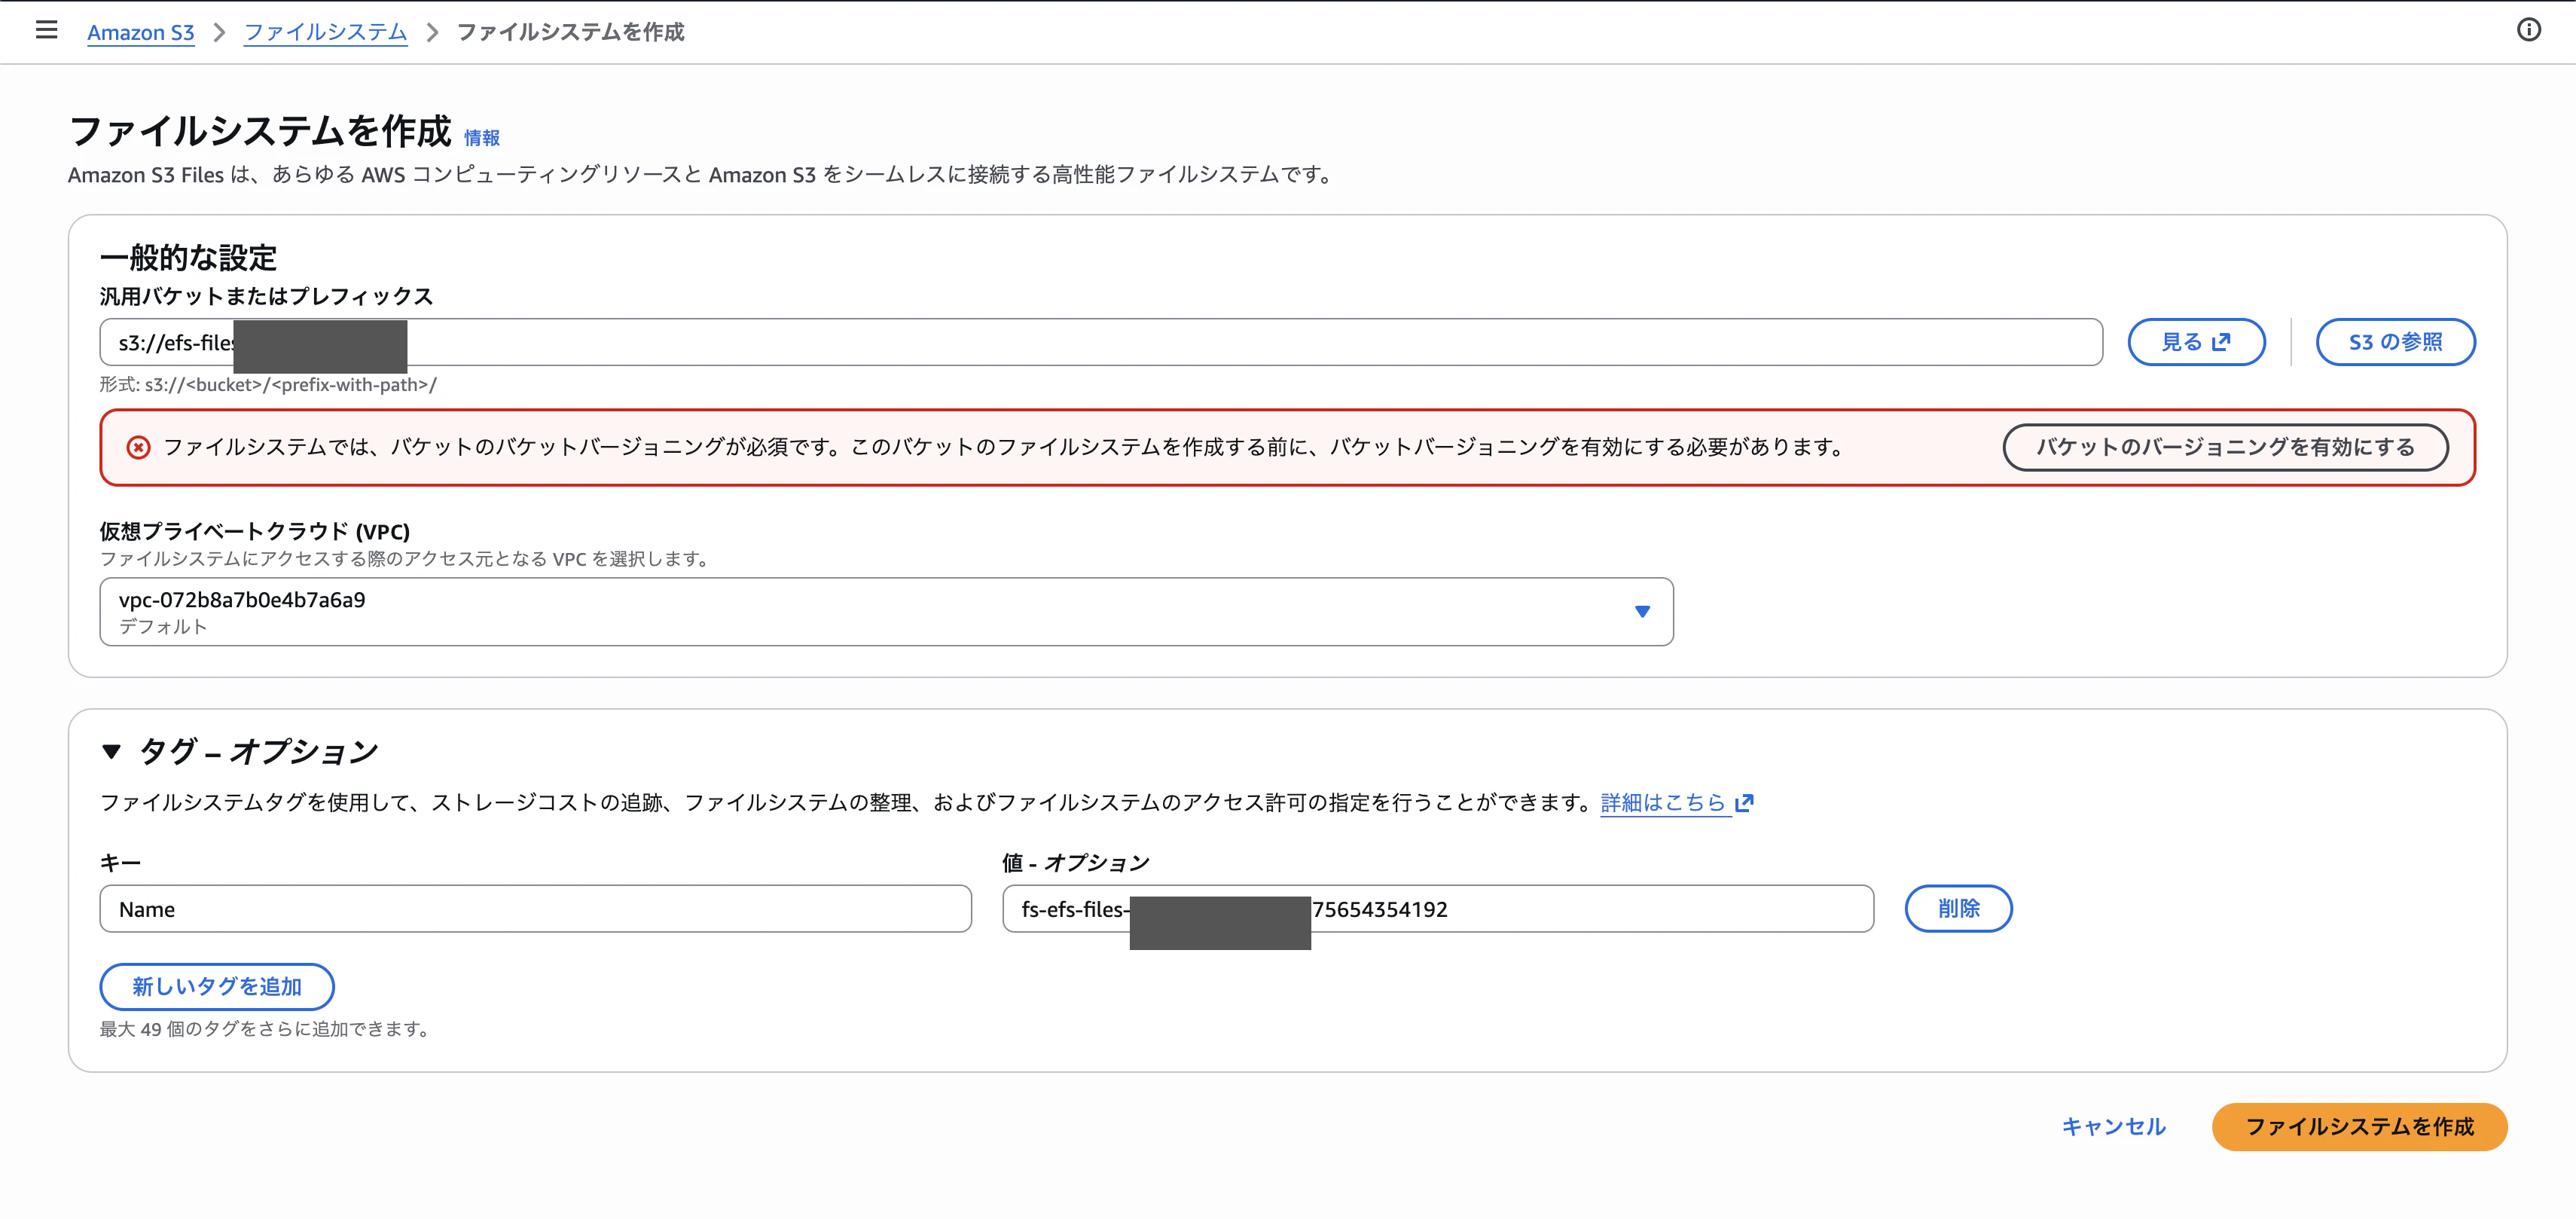The height and width of the screenshot is (1219, 2576).
Task: Click the format hint text s3://<bucket>/<prefix-with-path>/
Action: 268,384
